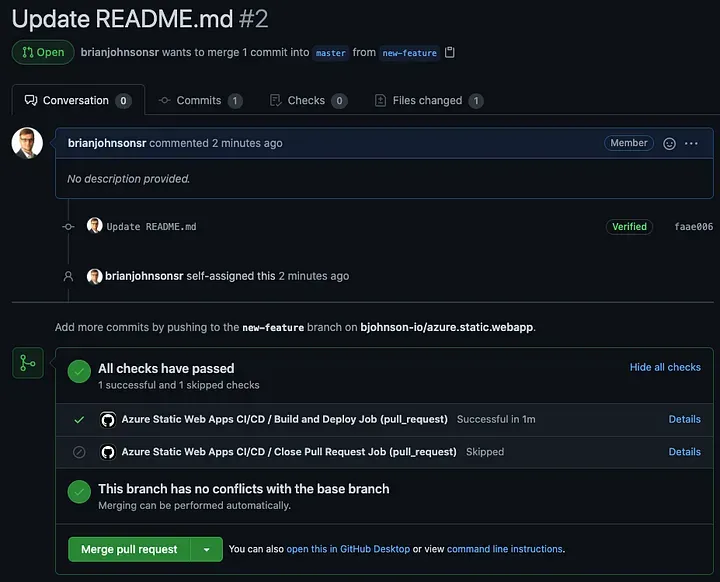Open commit hash faae006
This screenshot has height=582, width=720.
tap(693, 226)
